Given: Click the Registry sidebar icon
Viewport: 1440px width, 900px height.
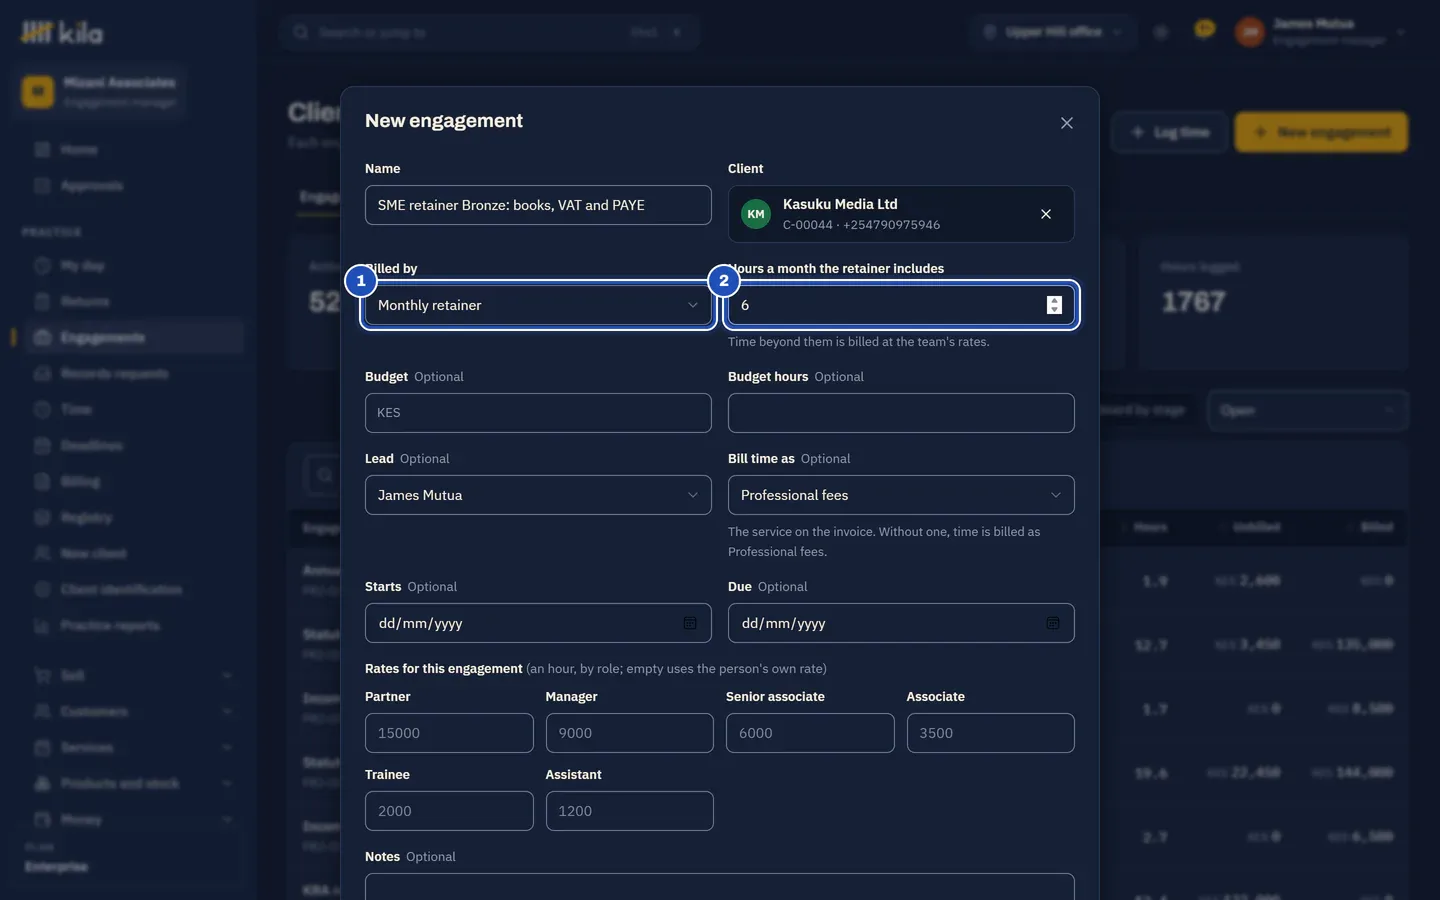Looking at the screenshot, I should coord(42,518).
